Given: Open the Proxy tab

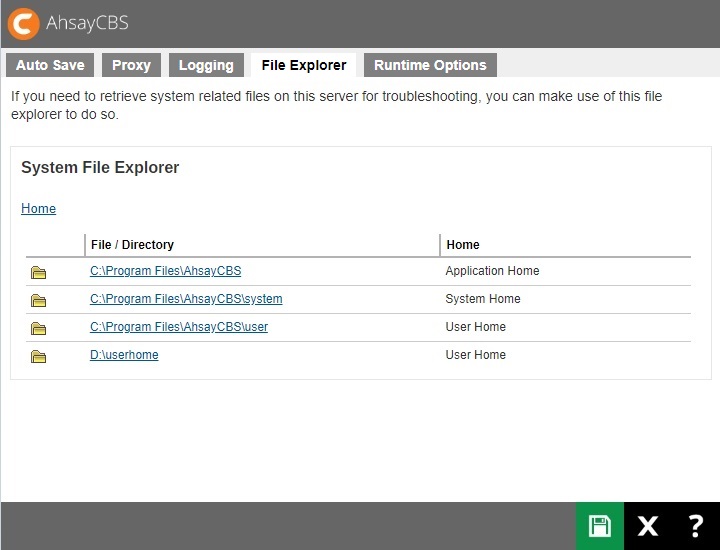Looking at the screenshot, I should pos(131,65).
